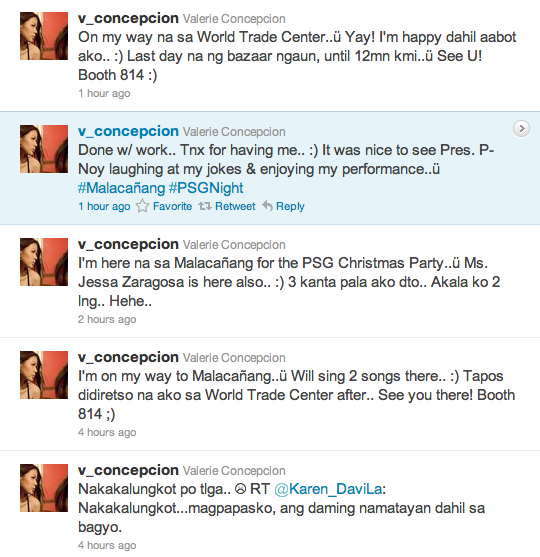Viewport: 540px width, 557px height.
Task: Open @Karen_DaviLa profile mention
Action: pos(328,489)
